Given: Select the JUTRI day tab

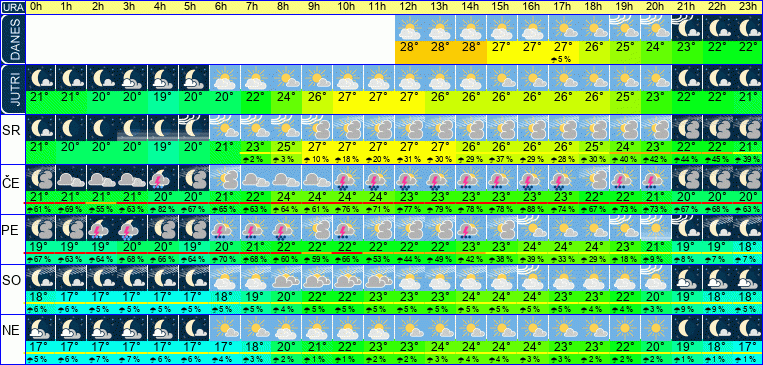Looking at the screenshot, I should click(12, 89).
